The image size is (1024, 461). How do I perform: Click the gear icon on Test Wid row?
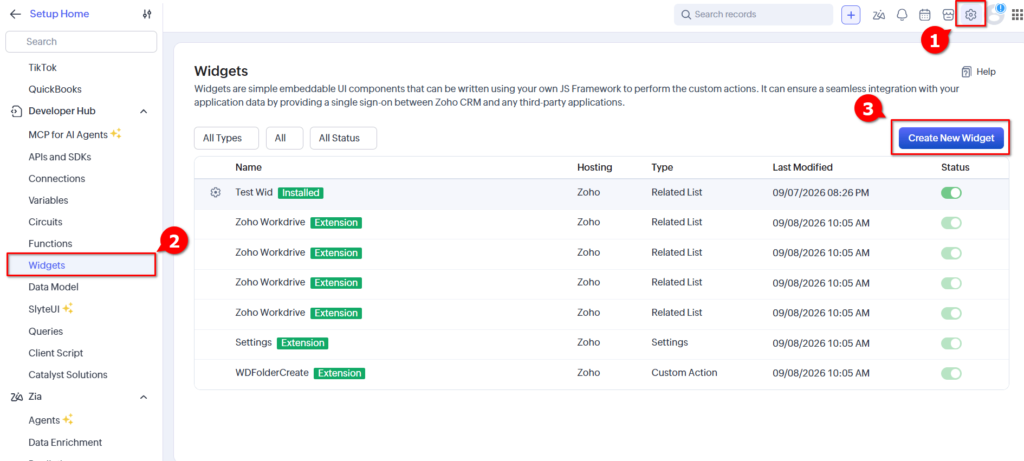[x=216, y=193]
